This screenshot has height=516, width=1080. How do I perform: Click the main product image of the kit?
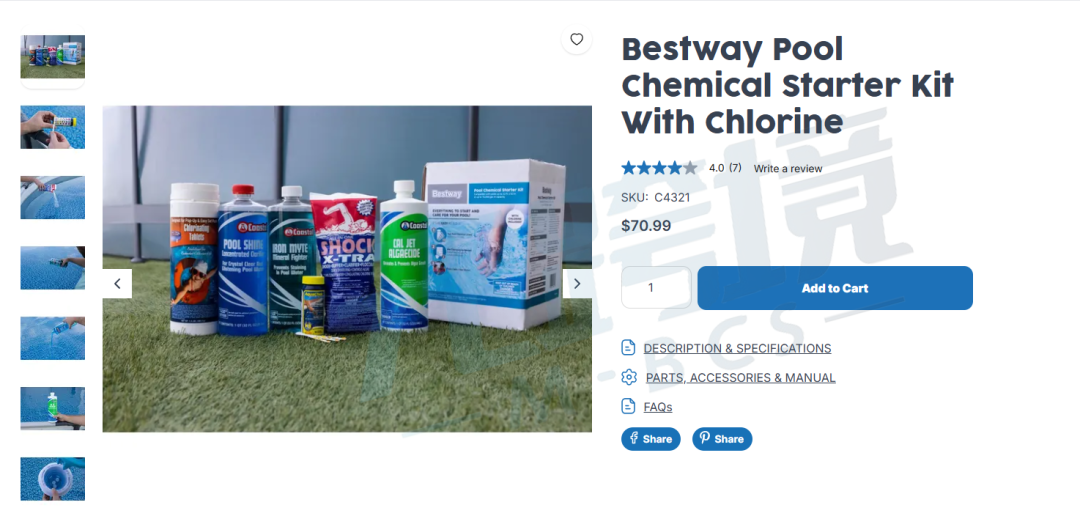(x=347, y=269)
